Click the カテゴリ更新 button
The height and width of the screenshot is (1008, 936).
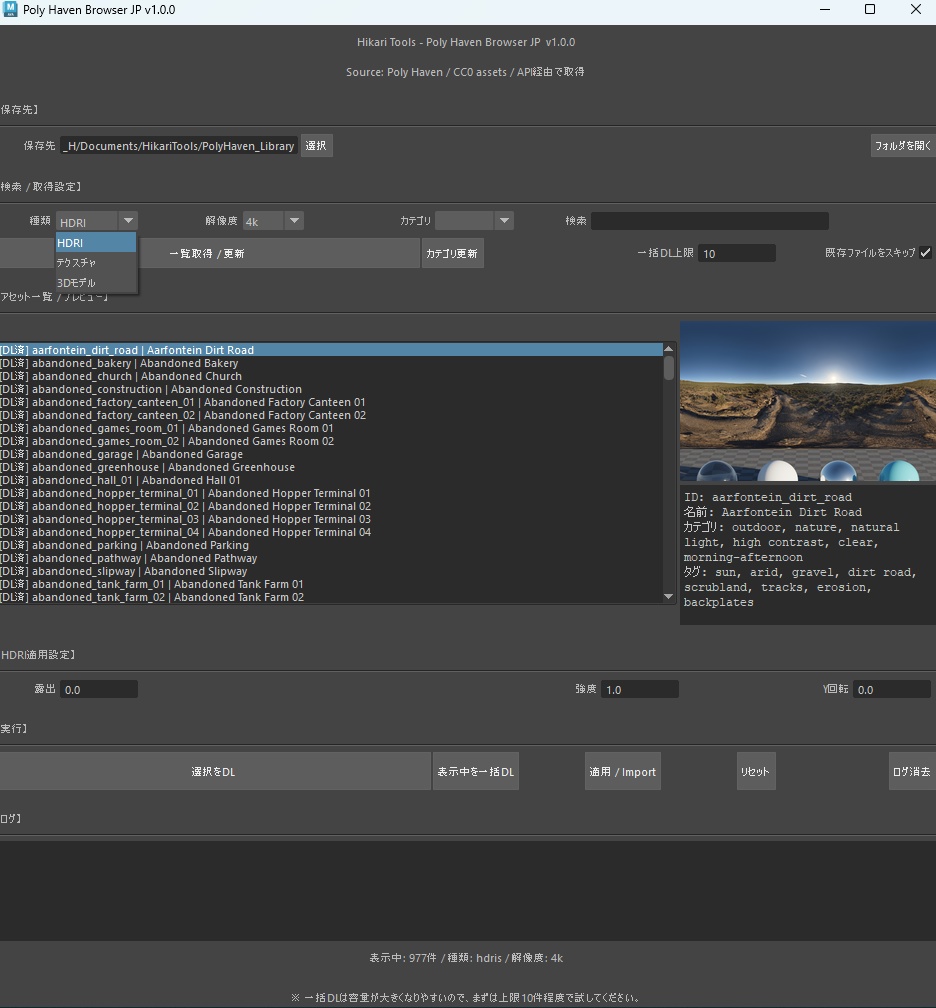(453, 253)
